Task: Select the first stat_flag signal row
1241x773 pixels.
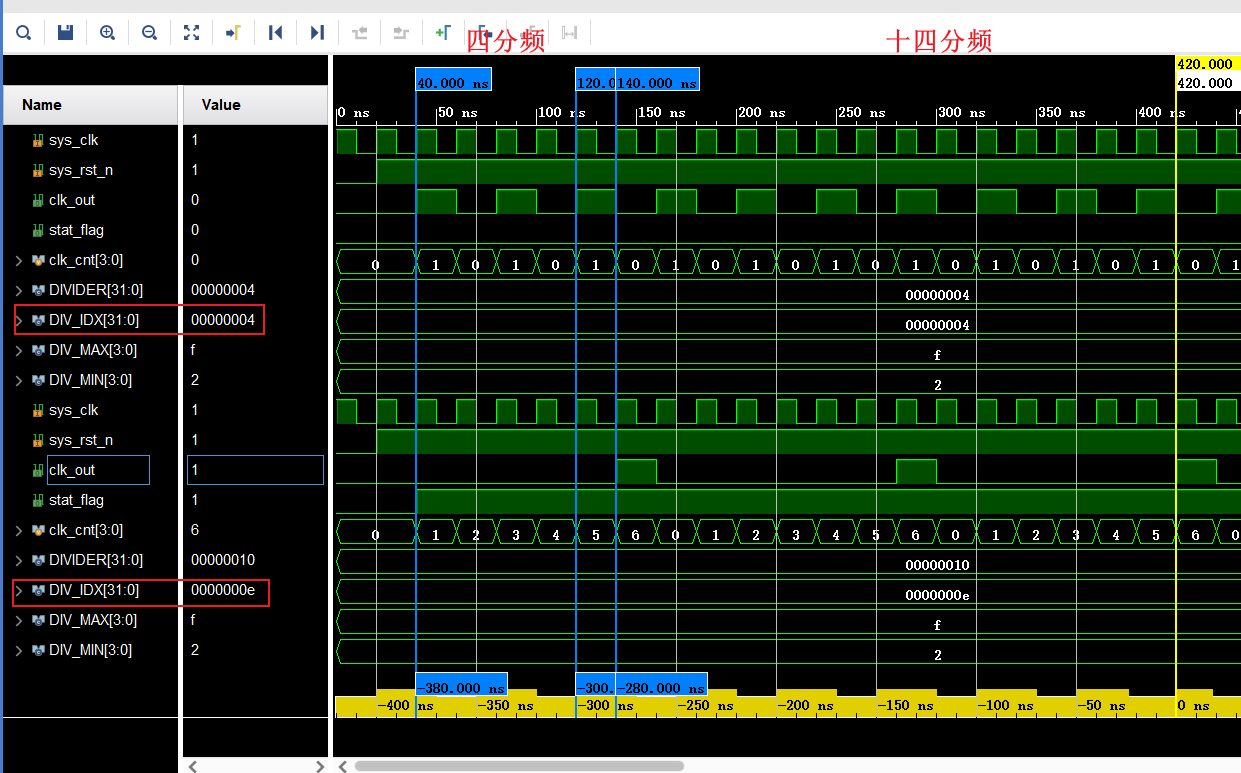Action: click(76, 230)
